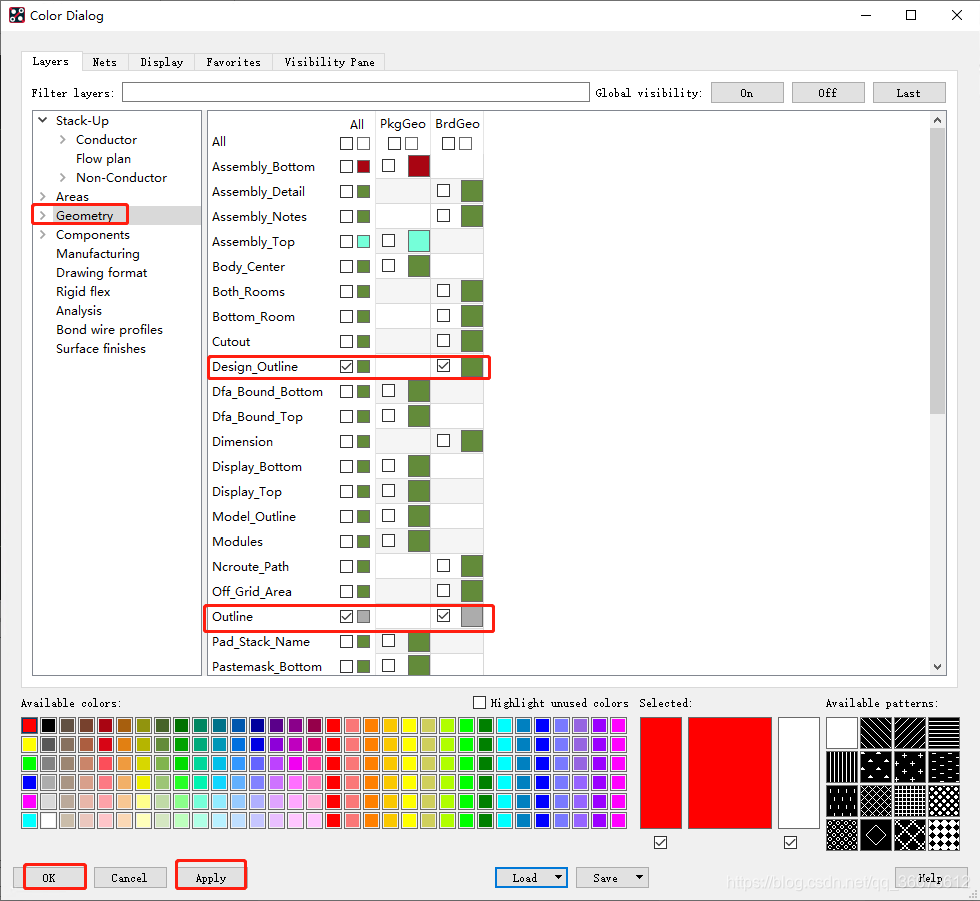Confirm with the OK button
The height and width of the screenshot is (901, 980).
[49, 877]
